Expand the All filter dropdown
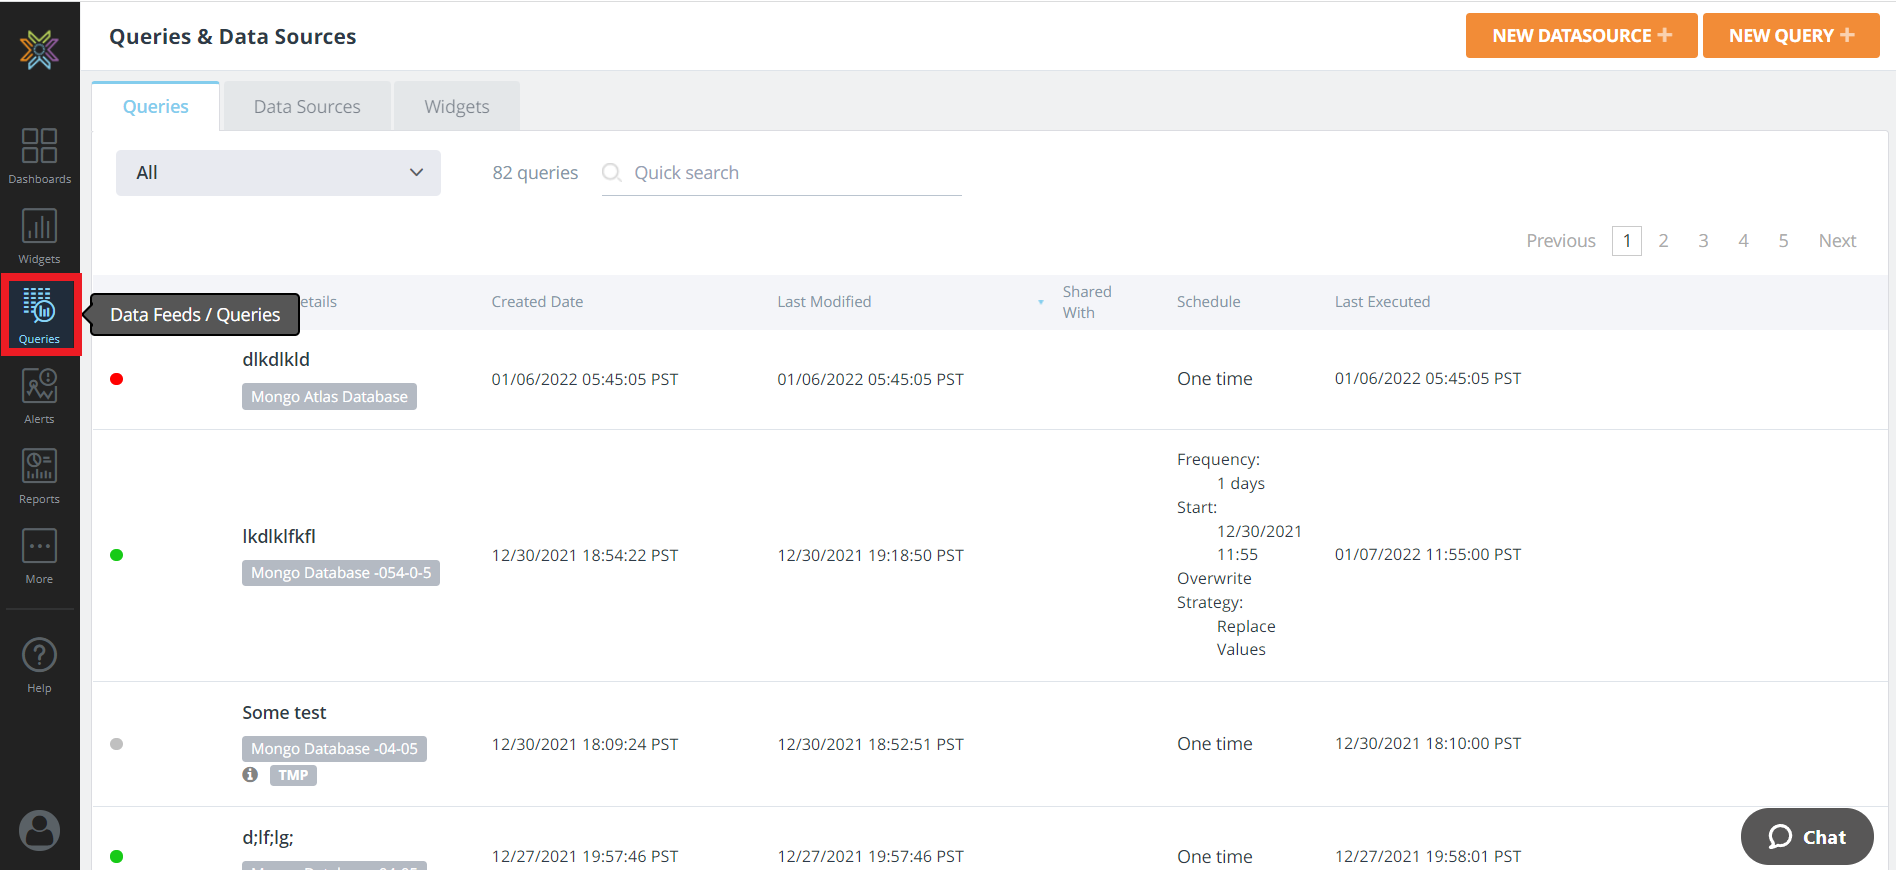Image resolution: width=1896 pixels, height=870 pixels. (x=278, y=173)
